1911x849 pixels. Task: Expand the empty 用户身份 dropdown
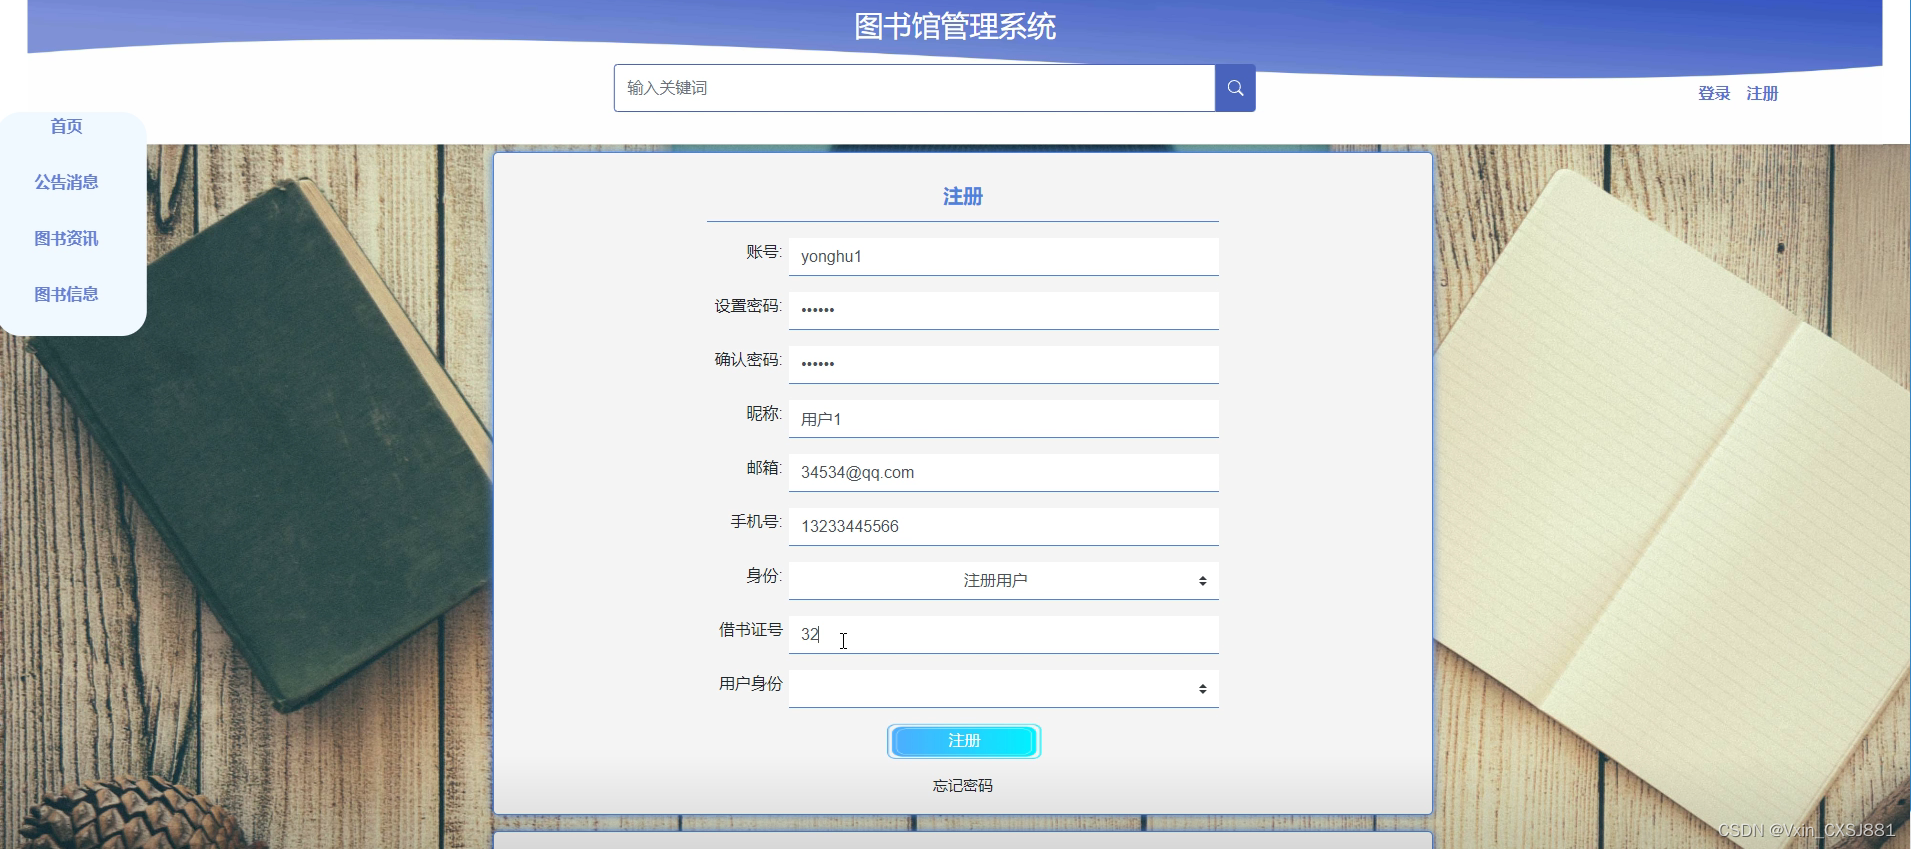(x=1003, y=688)
